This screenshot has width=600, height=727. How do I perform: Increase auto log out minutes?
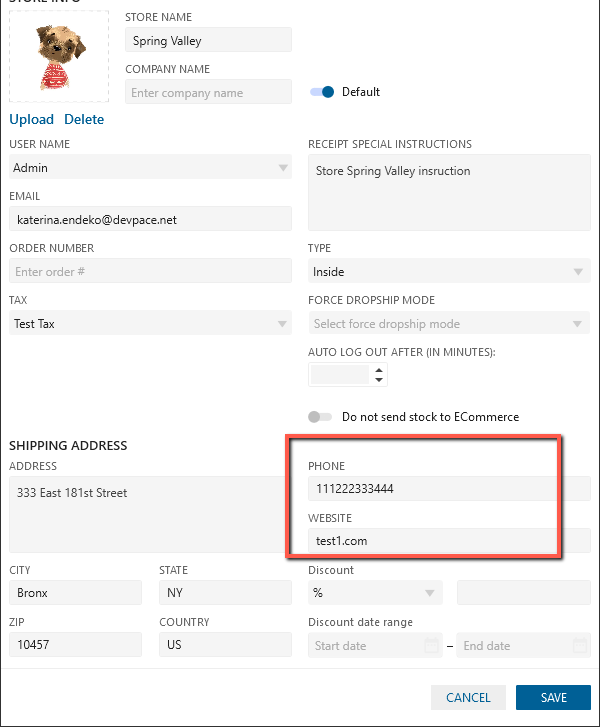[378, 369]
